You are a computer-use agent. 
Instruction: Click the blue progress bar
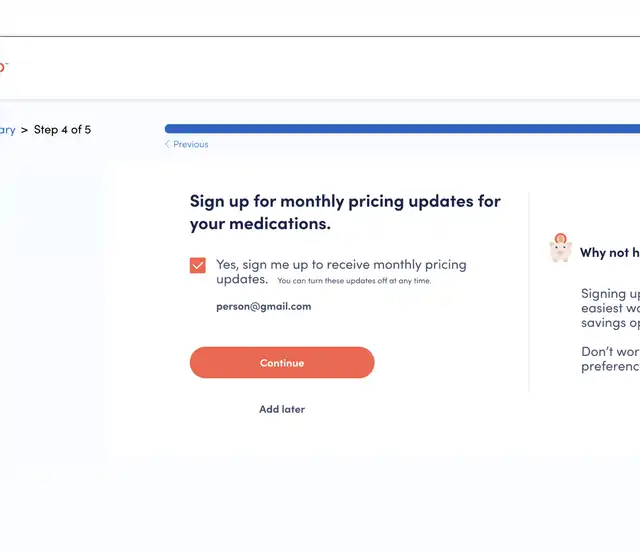point(402,129)
